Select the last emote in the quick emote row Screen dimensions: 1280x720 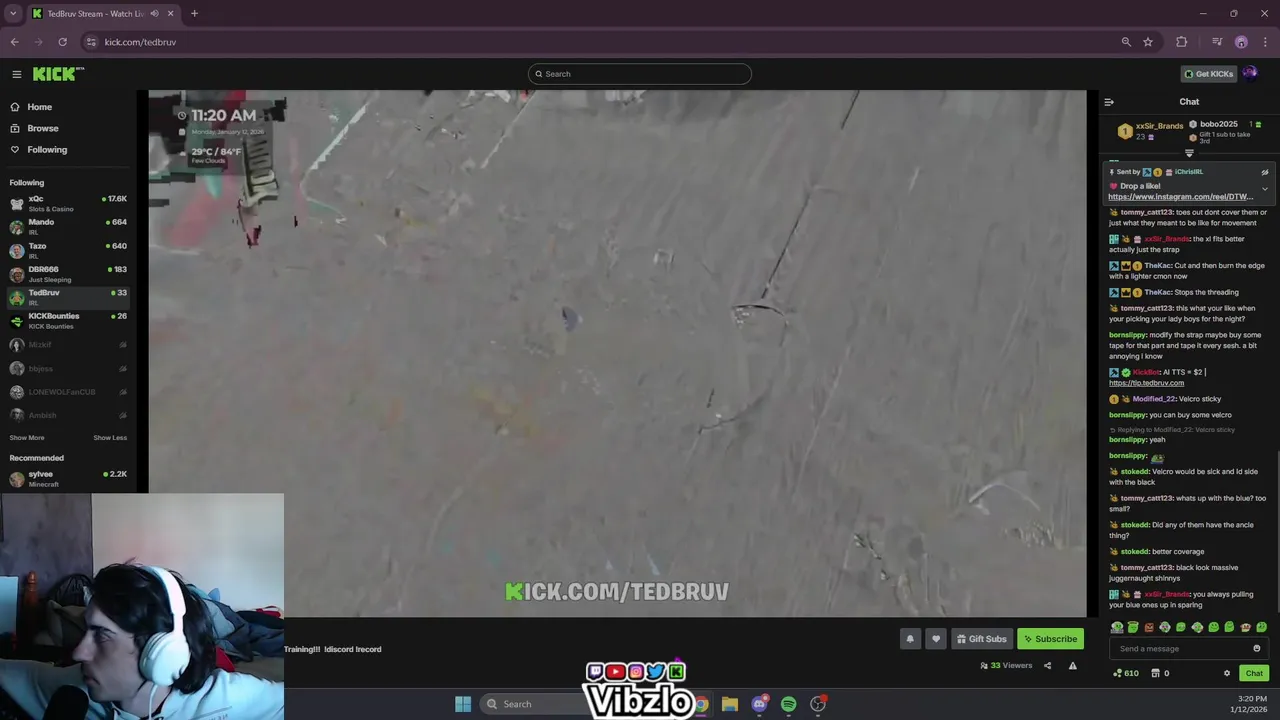(x=1261, y=628)
